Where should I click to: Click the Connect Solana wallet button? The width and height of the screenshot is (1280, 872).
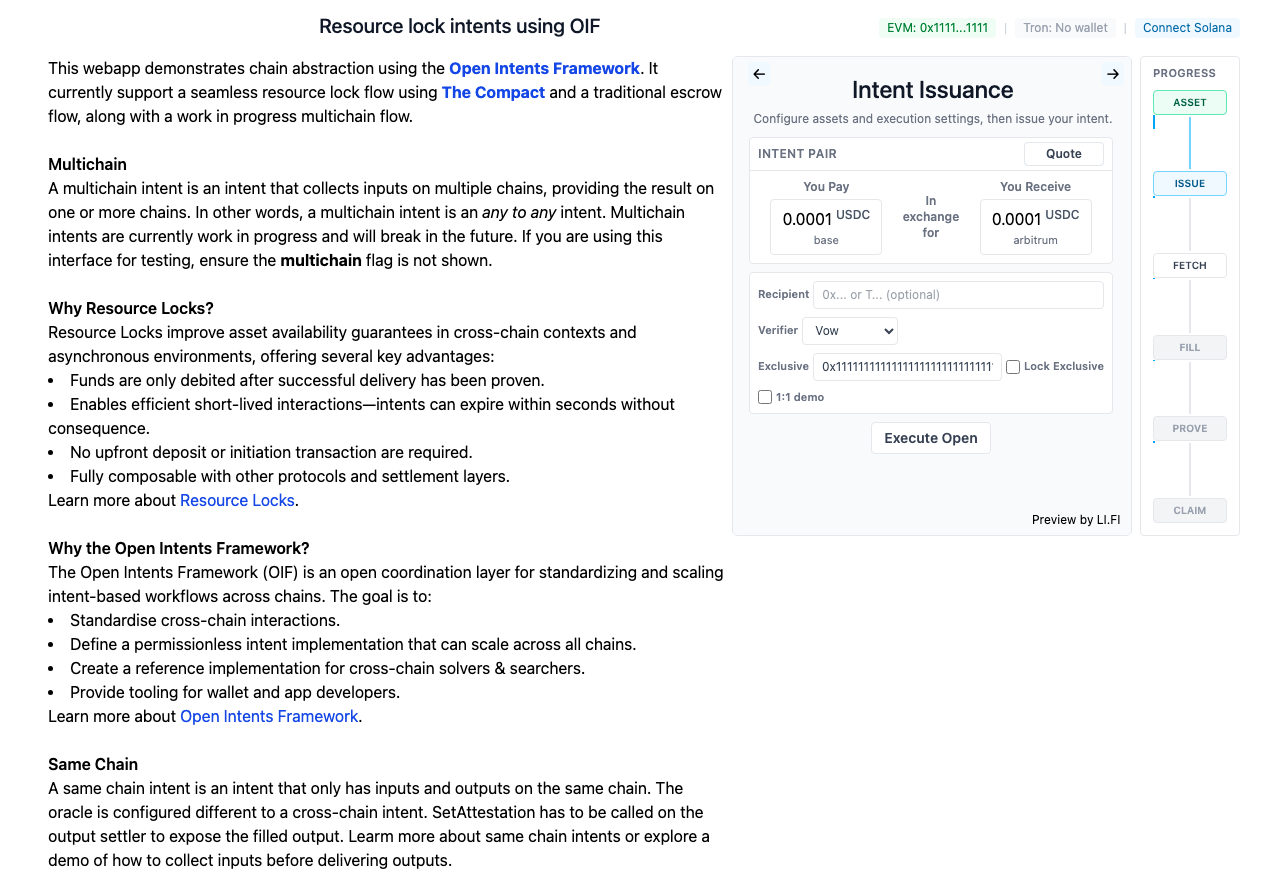1187,28
